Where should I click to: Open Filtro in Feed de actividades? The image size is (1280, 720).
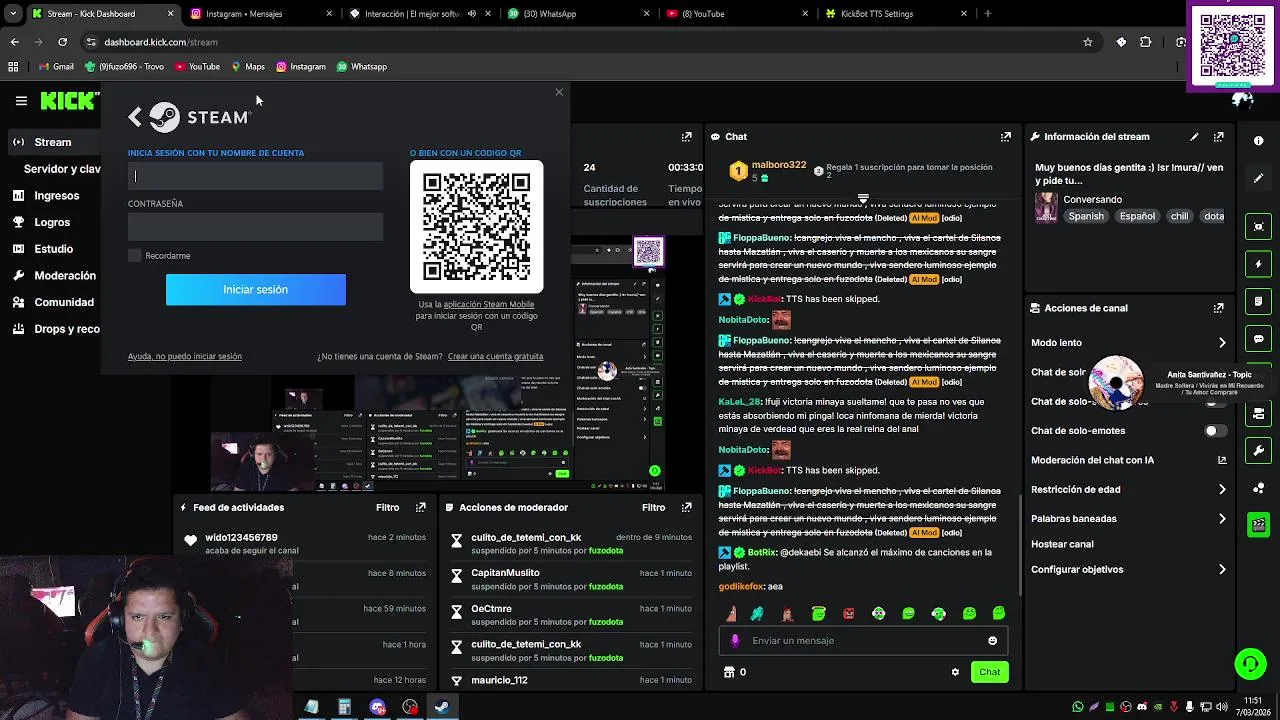pos(387,508)
